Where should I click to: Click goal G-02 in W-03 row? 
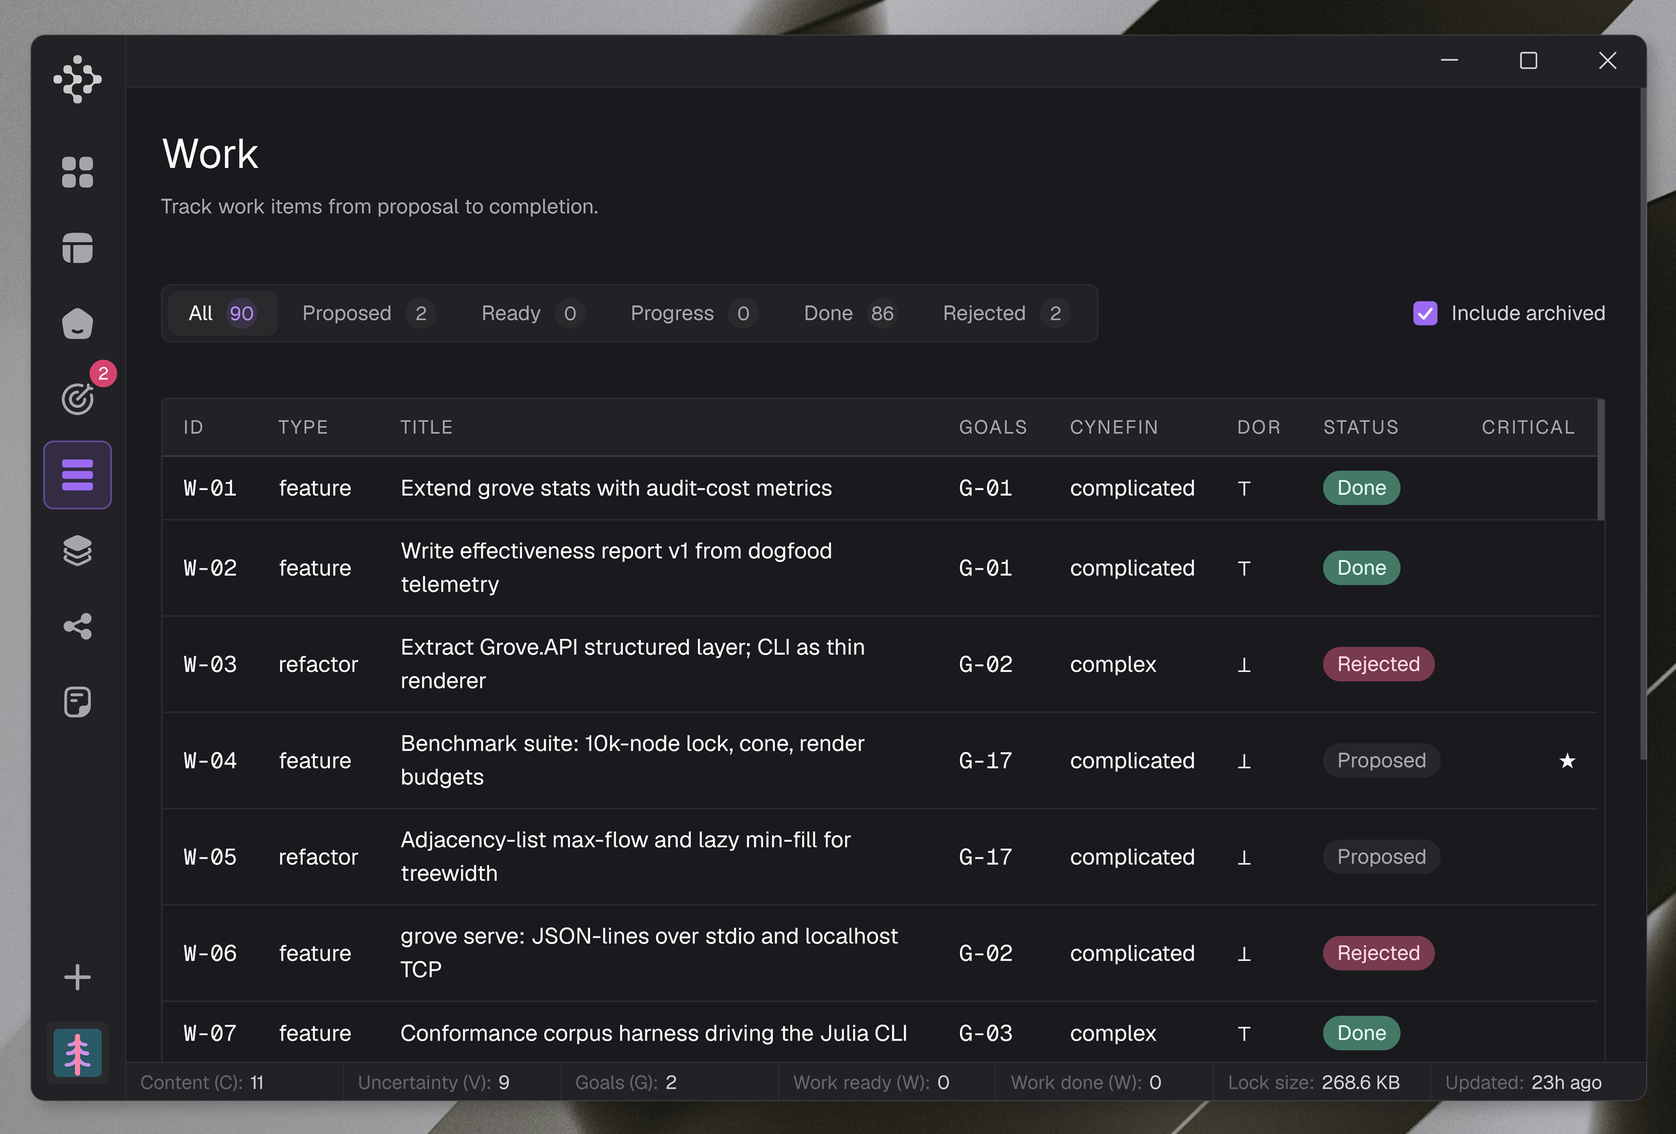coord(986,664)
